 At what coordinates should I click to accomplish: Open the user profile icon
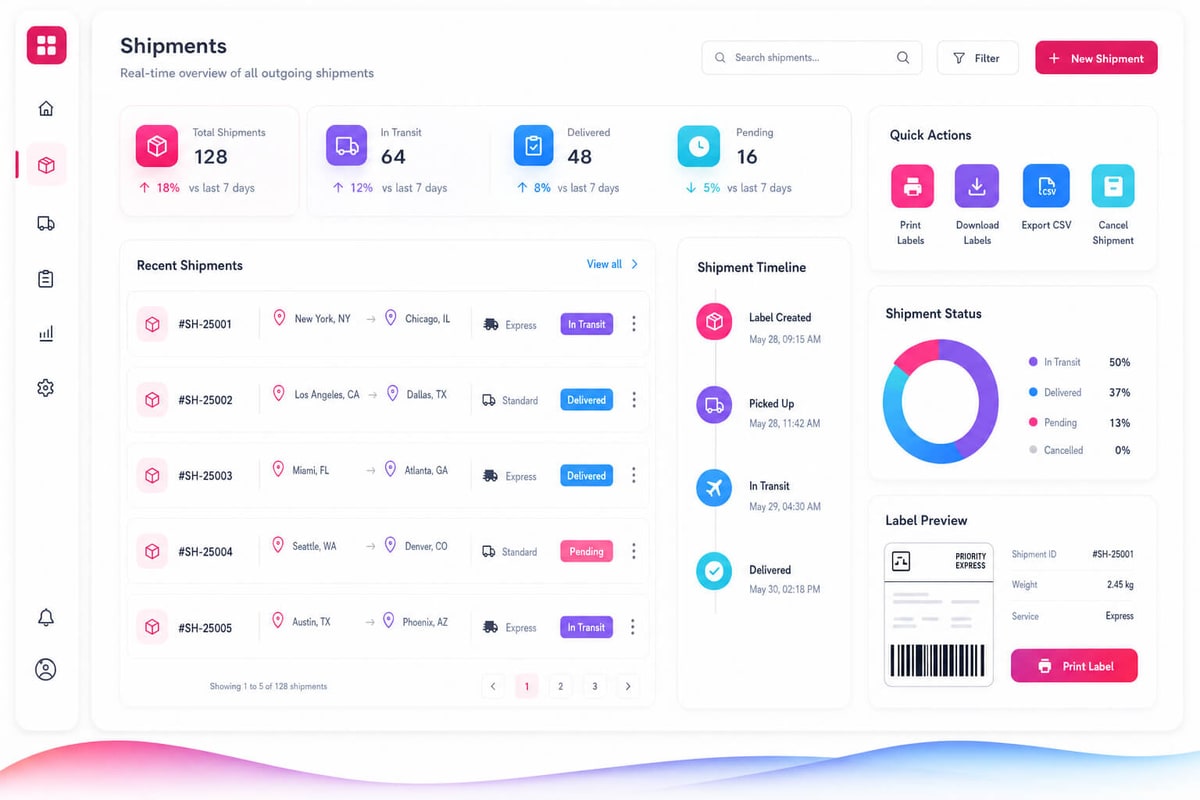pyautogui.click(x=46, y=669)
